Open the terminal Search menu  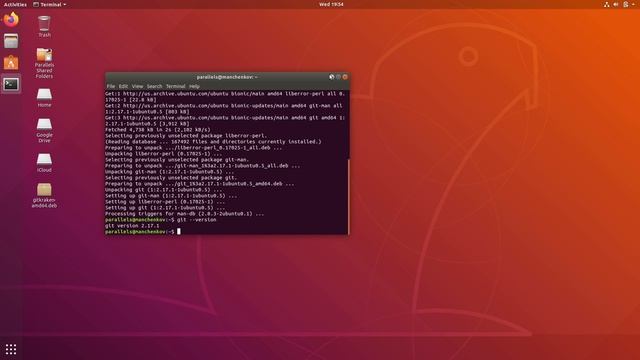point(154,87)
